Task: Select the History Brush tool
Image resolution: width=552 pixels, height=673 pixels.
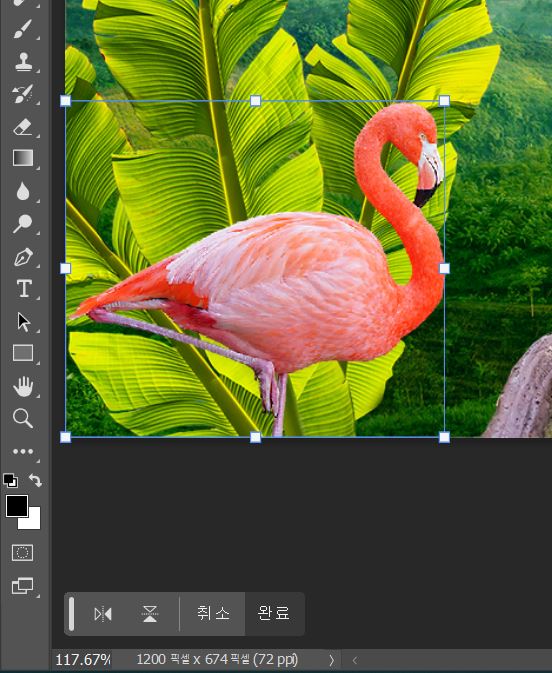Action: tap(23, 94)
